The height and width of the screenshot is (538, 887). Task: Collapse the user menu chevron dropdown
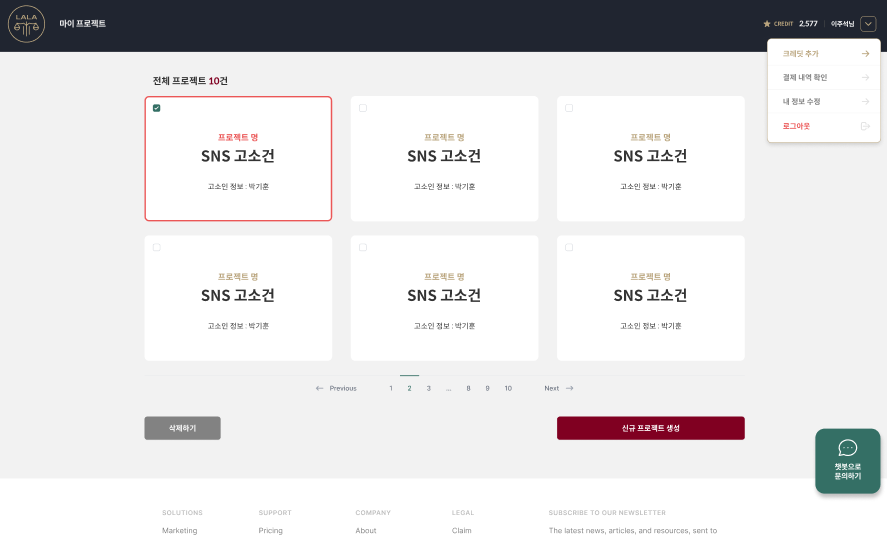867,24
